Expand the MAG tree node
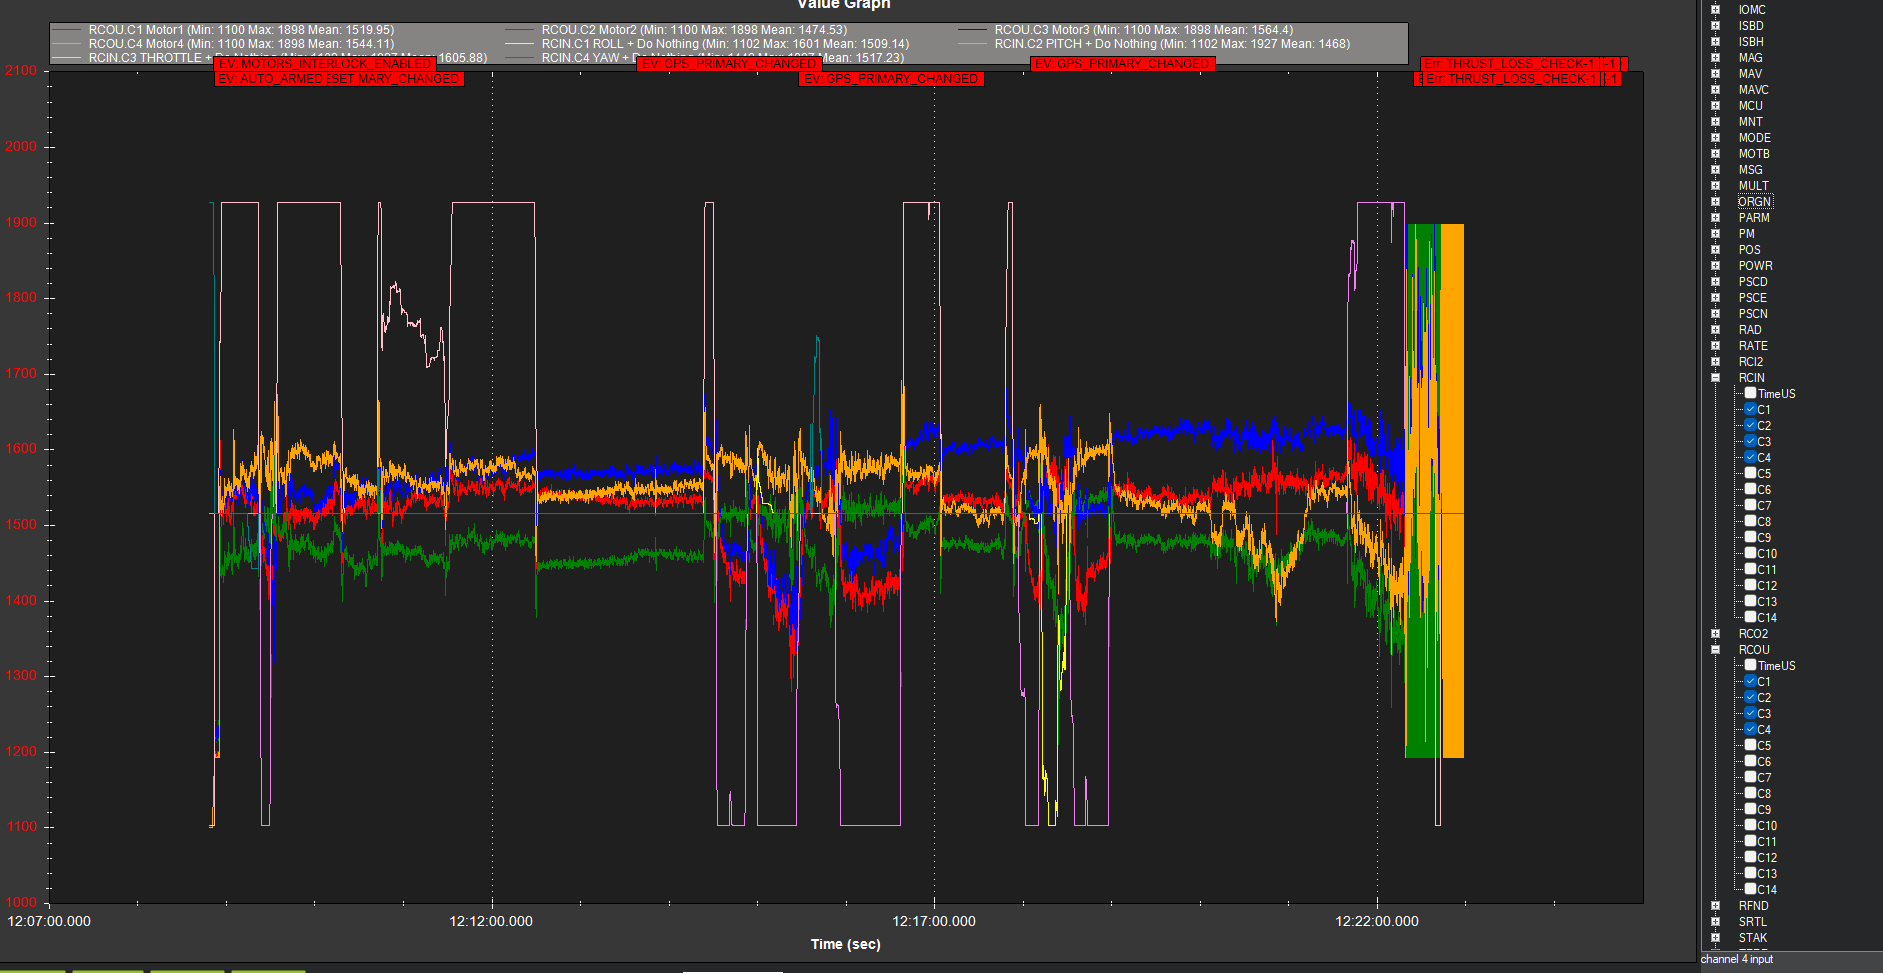 pos(1715,58)
